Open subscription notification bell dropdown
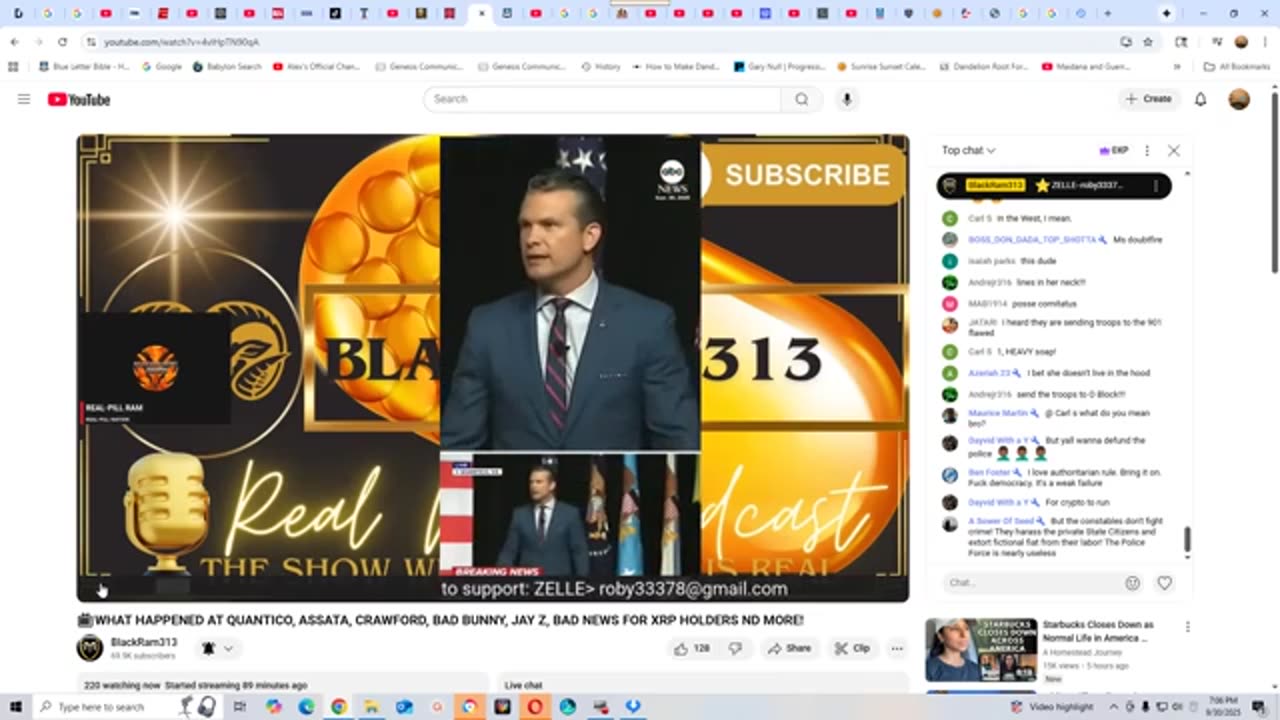 coord(217,648)
